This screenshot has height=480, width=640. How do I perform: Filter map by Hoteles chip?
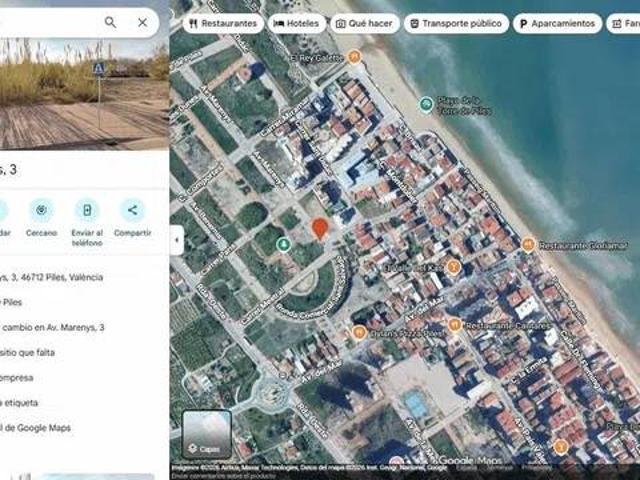point(297,24)
